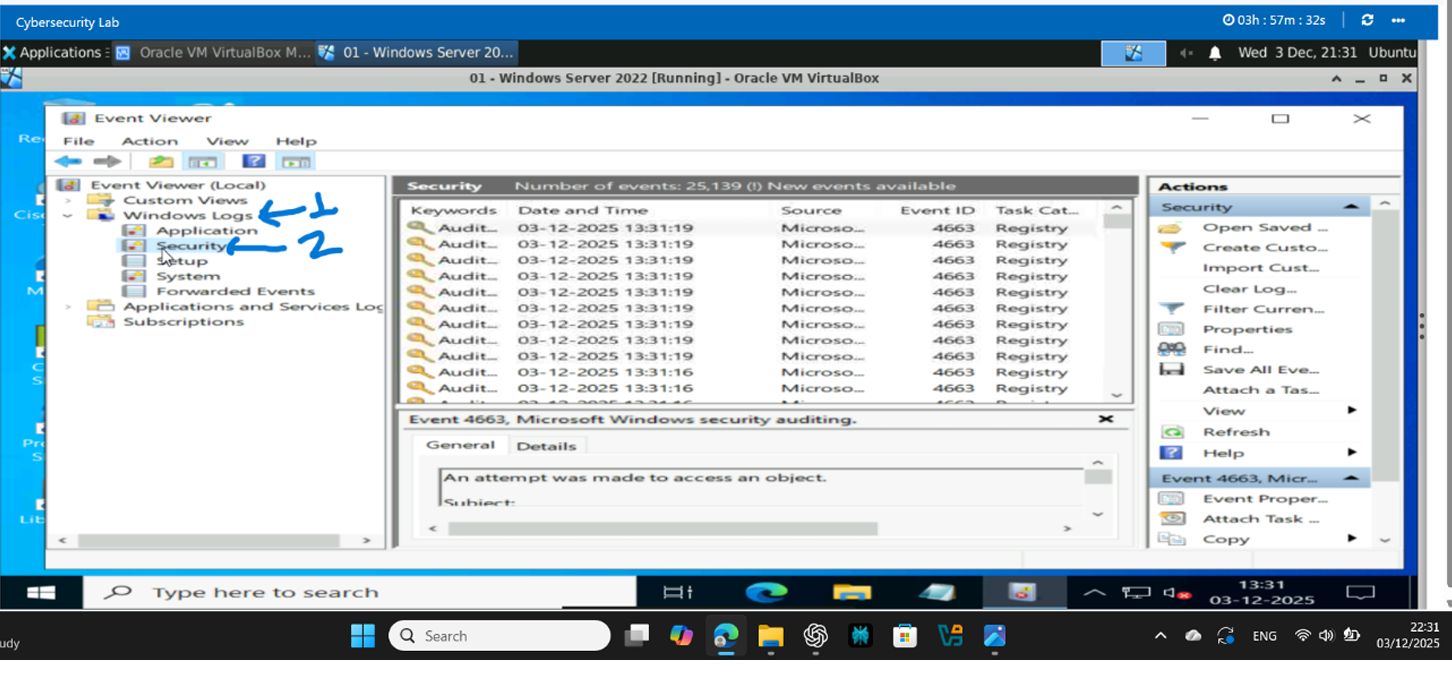Click the green Refresh icon in Actions
The image size is (1452, 693).
tap(1171, 432)
